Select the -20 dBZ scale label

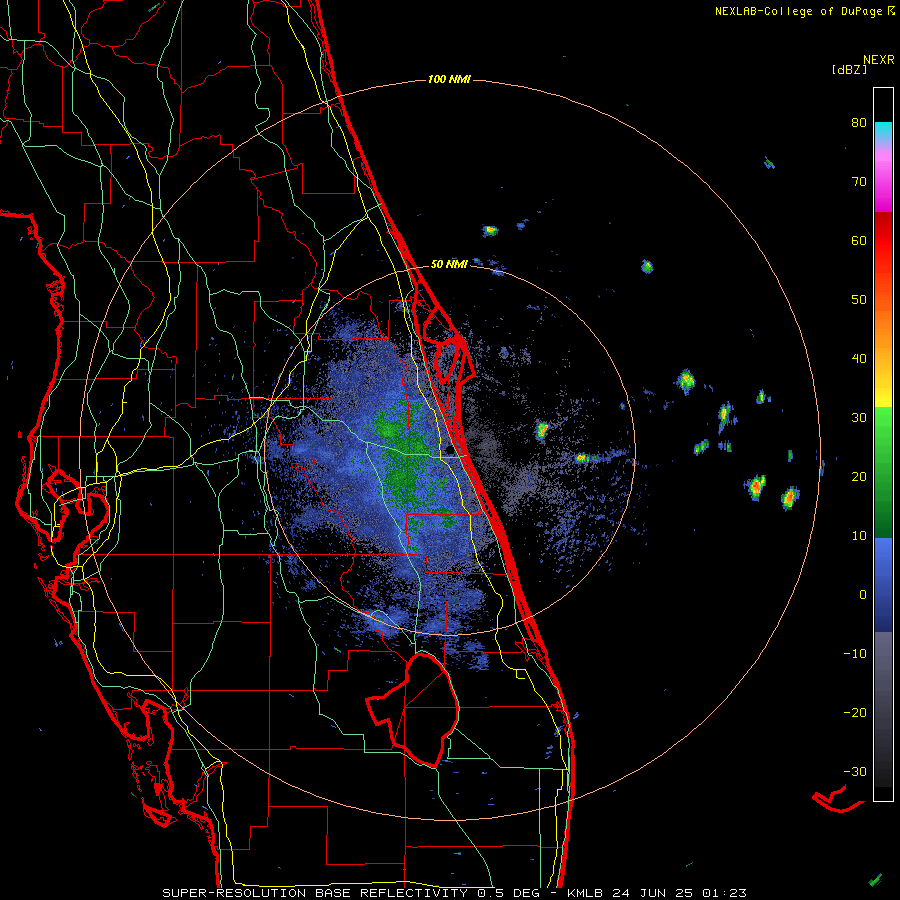pyautogui.click(x=855, y=713)
